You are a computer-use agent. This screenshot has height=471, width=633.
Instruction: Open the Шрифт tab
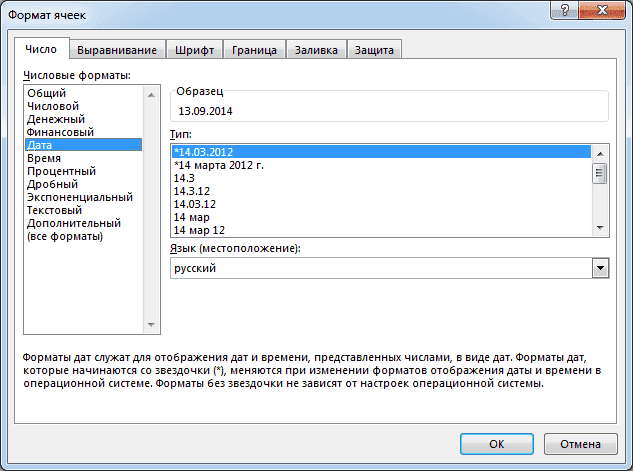194,50
